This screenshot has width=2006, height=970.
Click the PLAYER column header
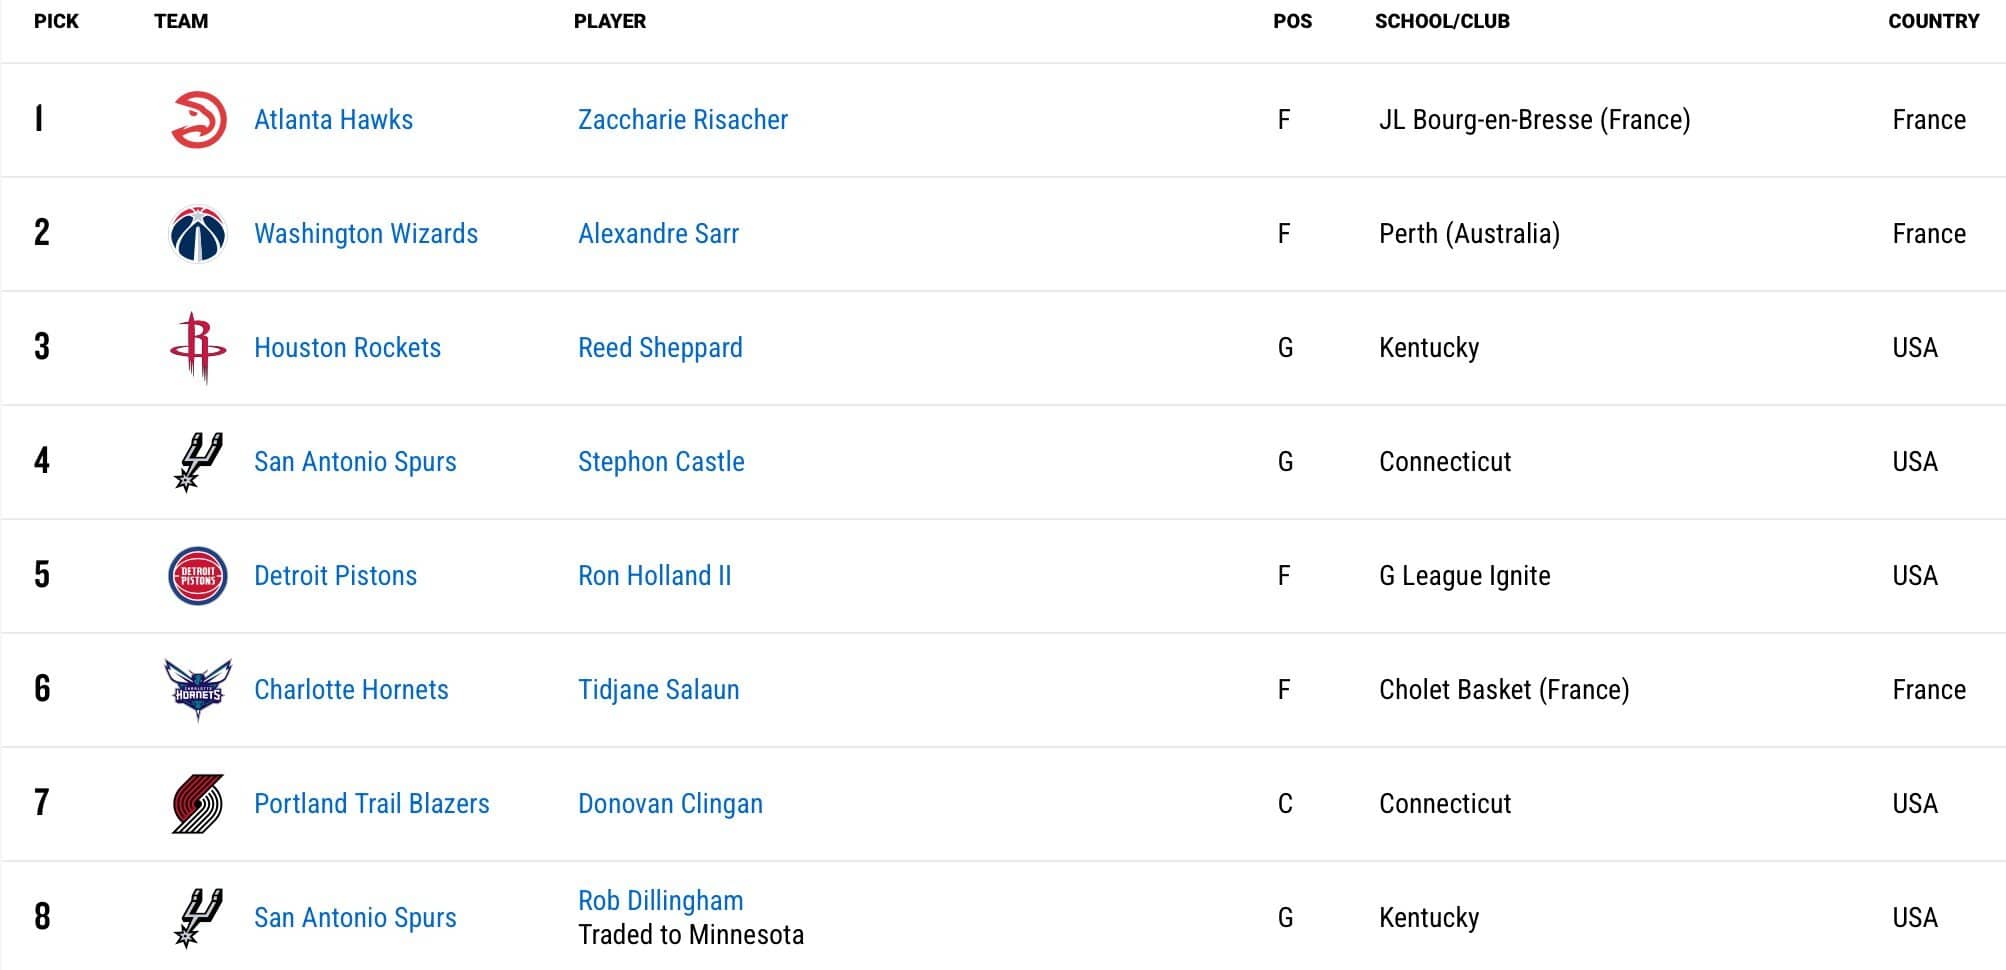(x=610, y=21)
